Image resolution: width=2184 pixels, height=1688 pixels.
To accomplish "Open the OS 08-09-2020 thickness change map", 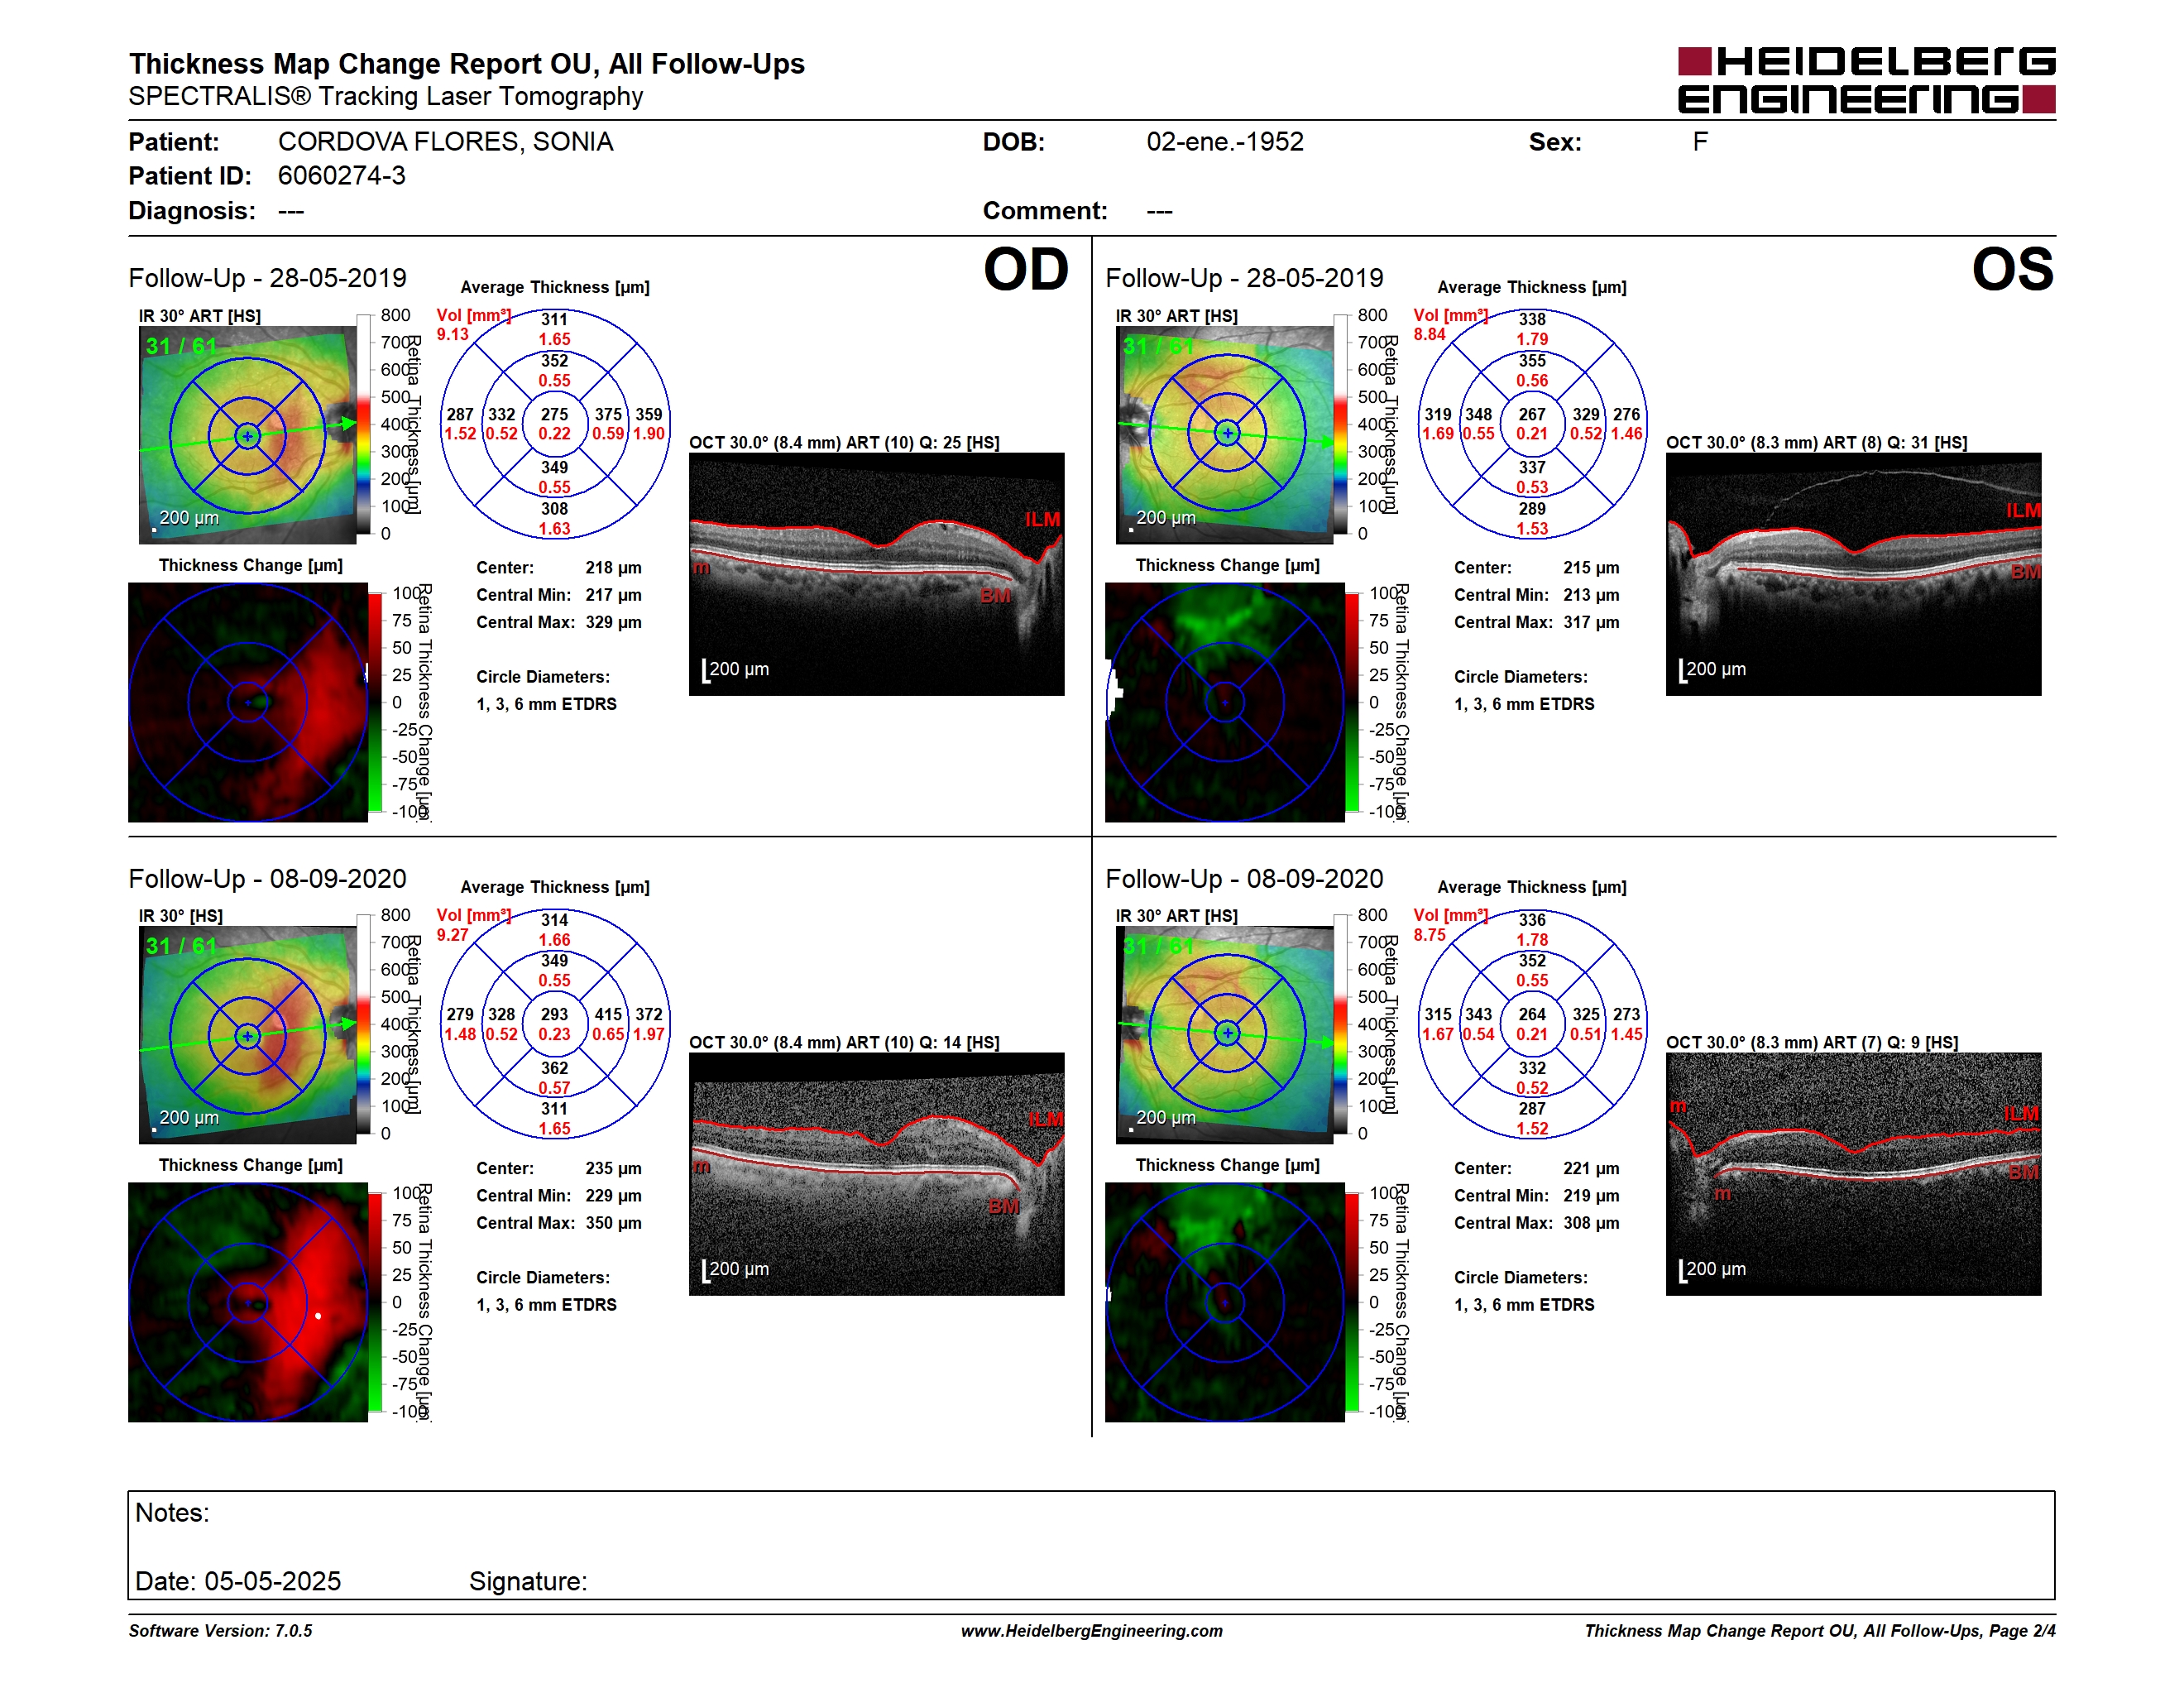I will (1225, 1302).
